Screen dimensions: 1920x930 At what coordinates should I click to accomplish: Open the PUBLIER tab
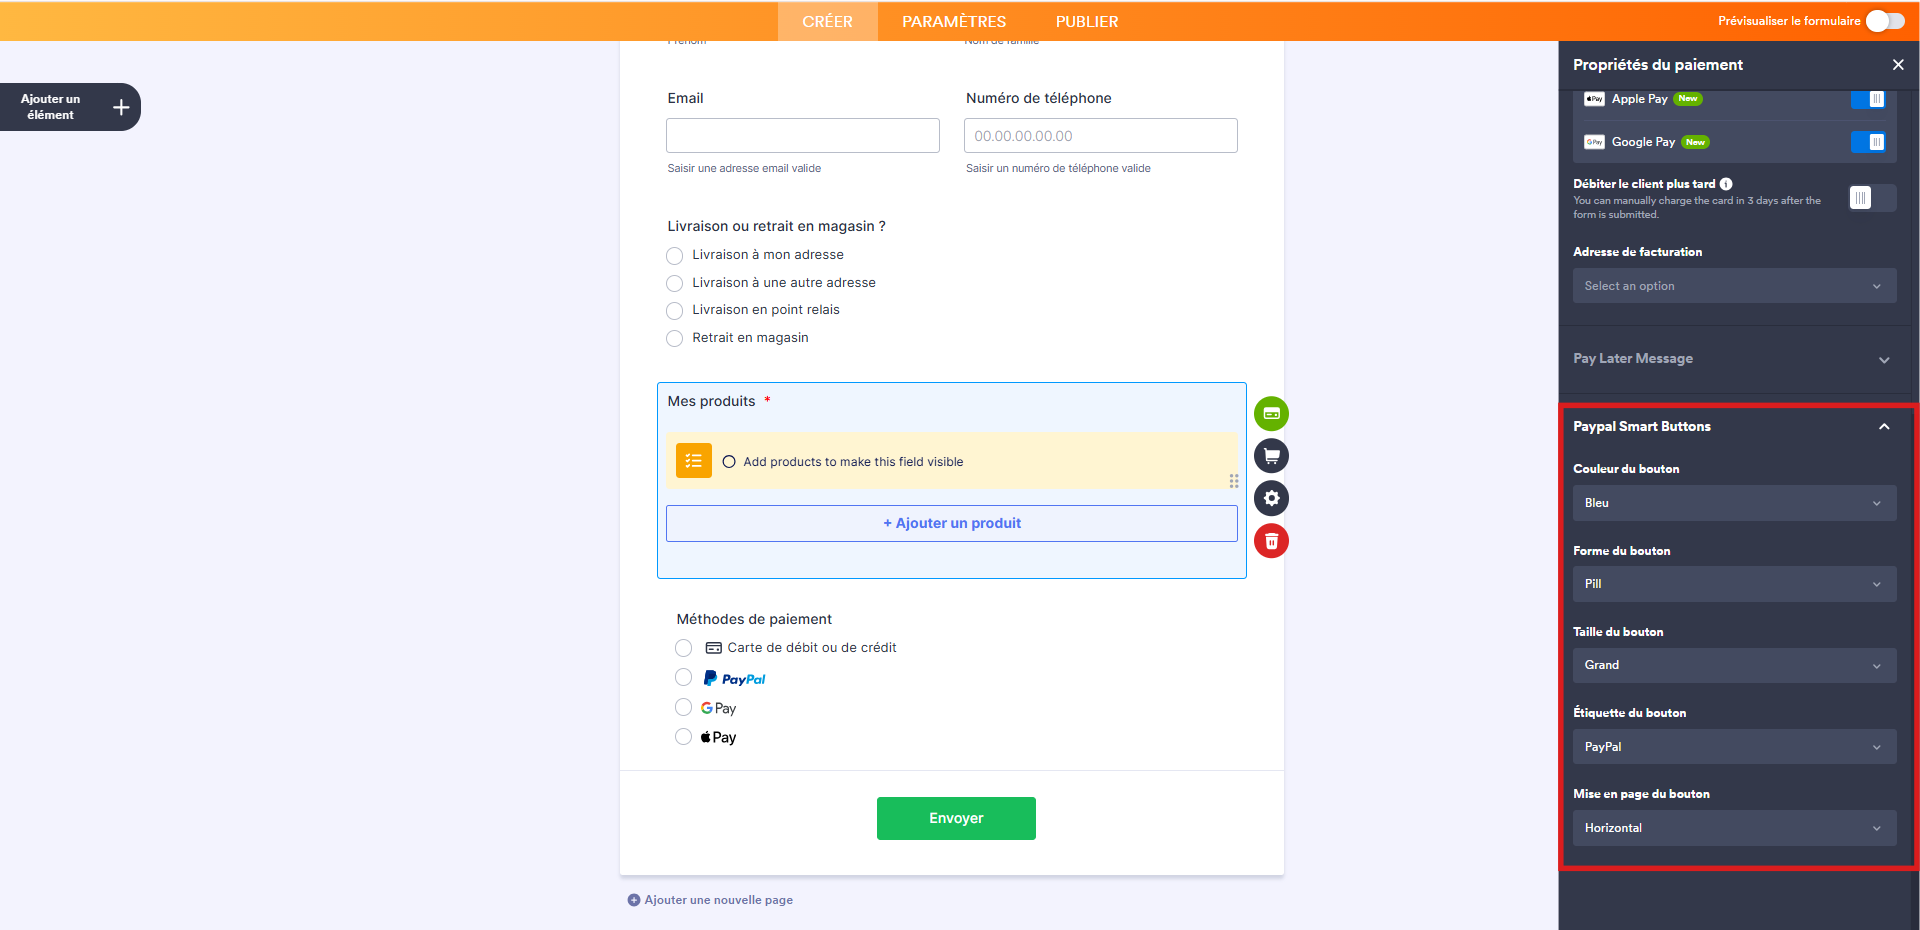tap(1087, 21)
